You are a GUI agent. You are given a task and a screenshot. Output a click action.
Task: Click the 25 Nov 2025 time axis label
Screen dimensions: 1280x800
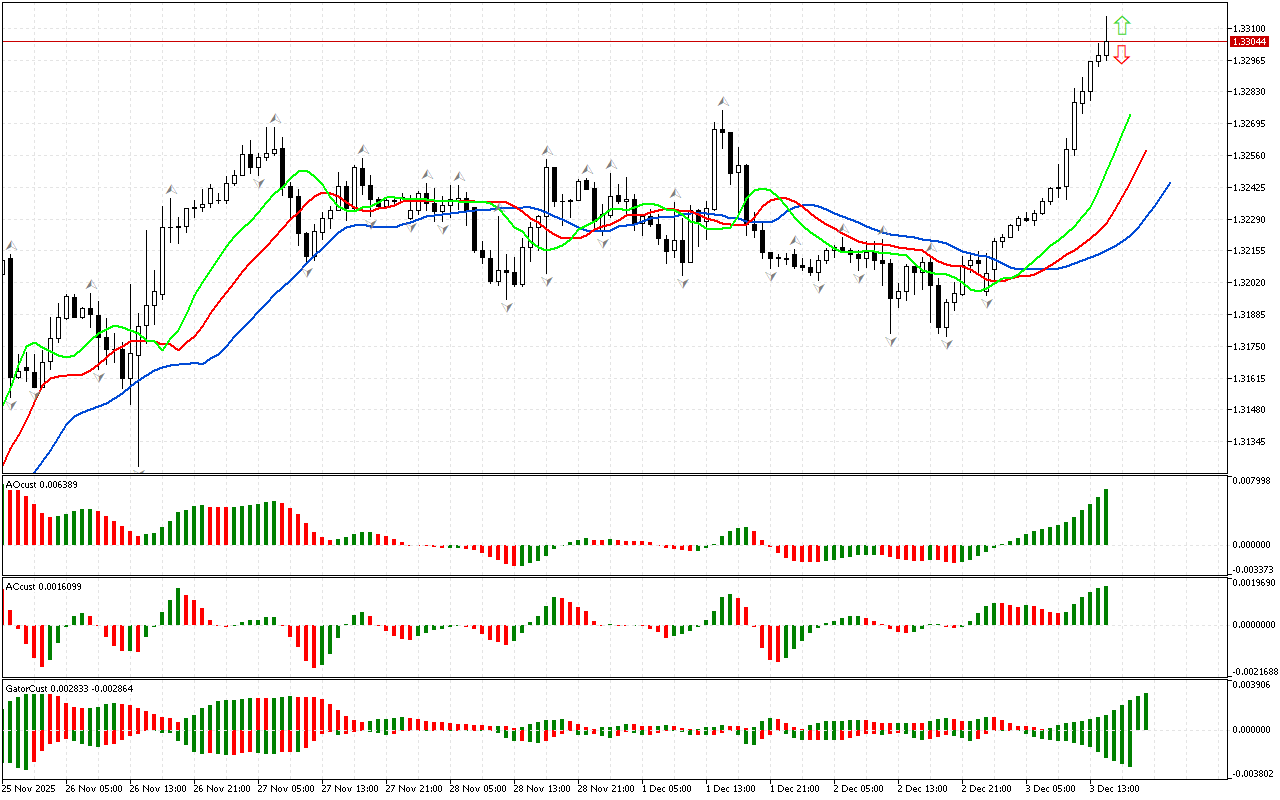coord(27,789)
